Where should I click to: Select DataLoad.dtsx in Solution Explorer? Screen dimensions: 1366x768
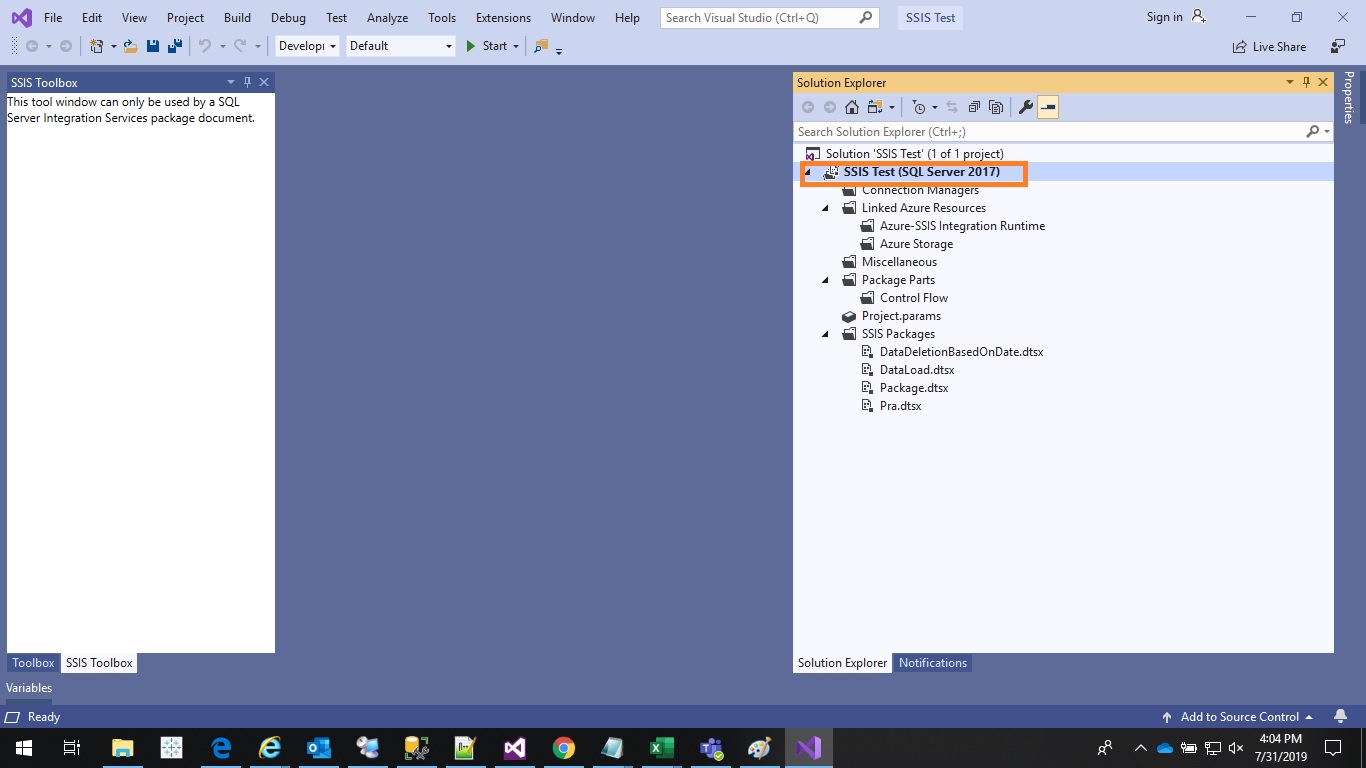tap(916, 369)
